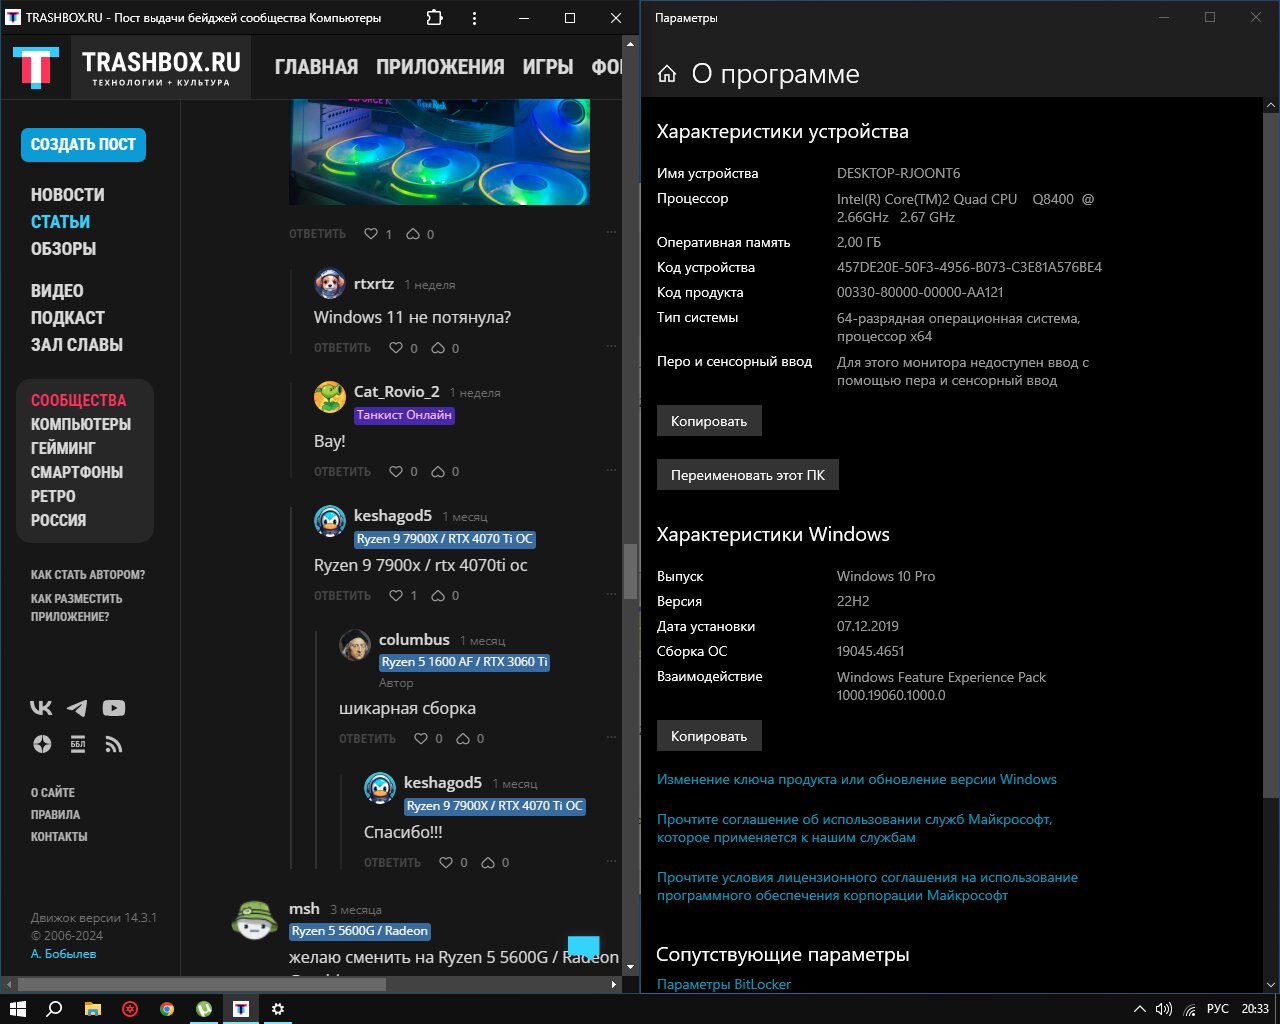
Task: Open ЗАЛ СЛАВЫ in the sidebar
Action: (77, 345)
